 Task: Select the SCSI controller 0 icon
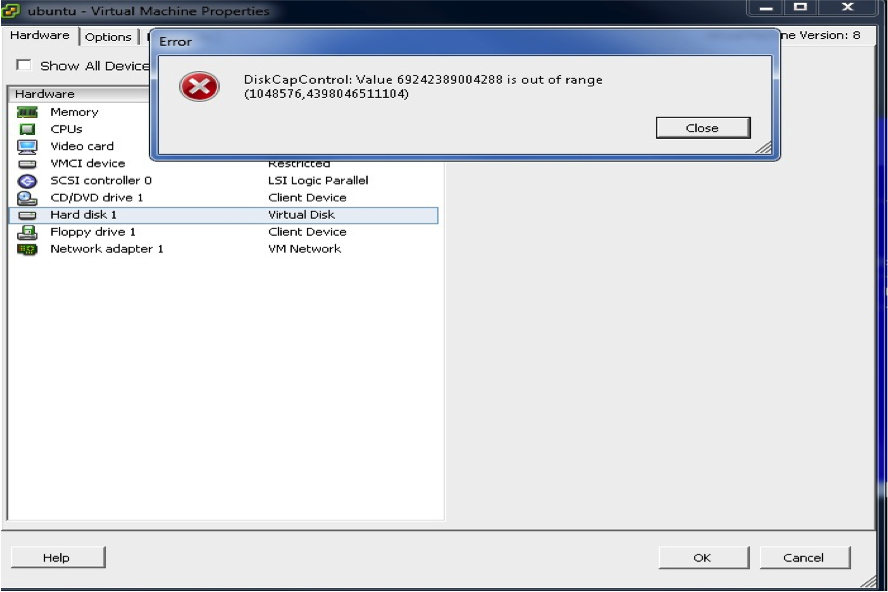coord(27,181)
